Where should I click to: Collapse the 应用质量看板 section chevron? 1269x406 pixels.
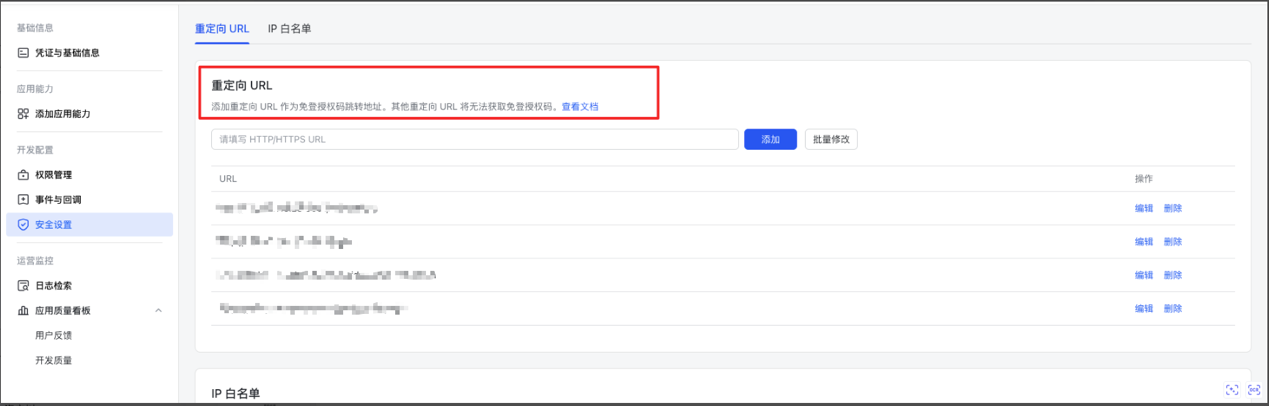coord(159,311)
